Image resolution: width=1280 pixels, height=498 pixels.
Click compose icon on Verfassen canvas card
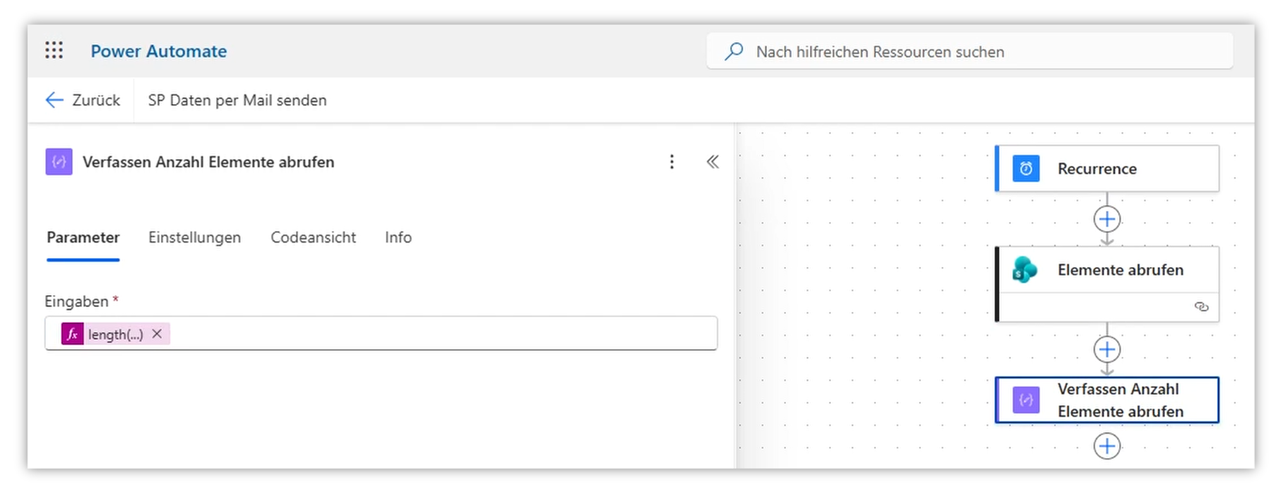tap(1026, 400)
